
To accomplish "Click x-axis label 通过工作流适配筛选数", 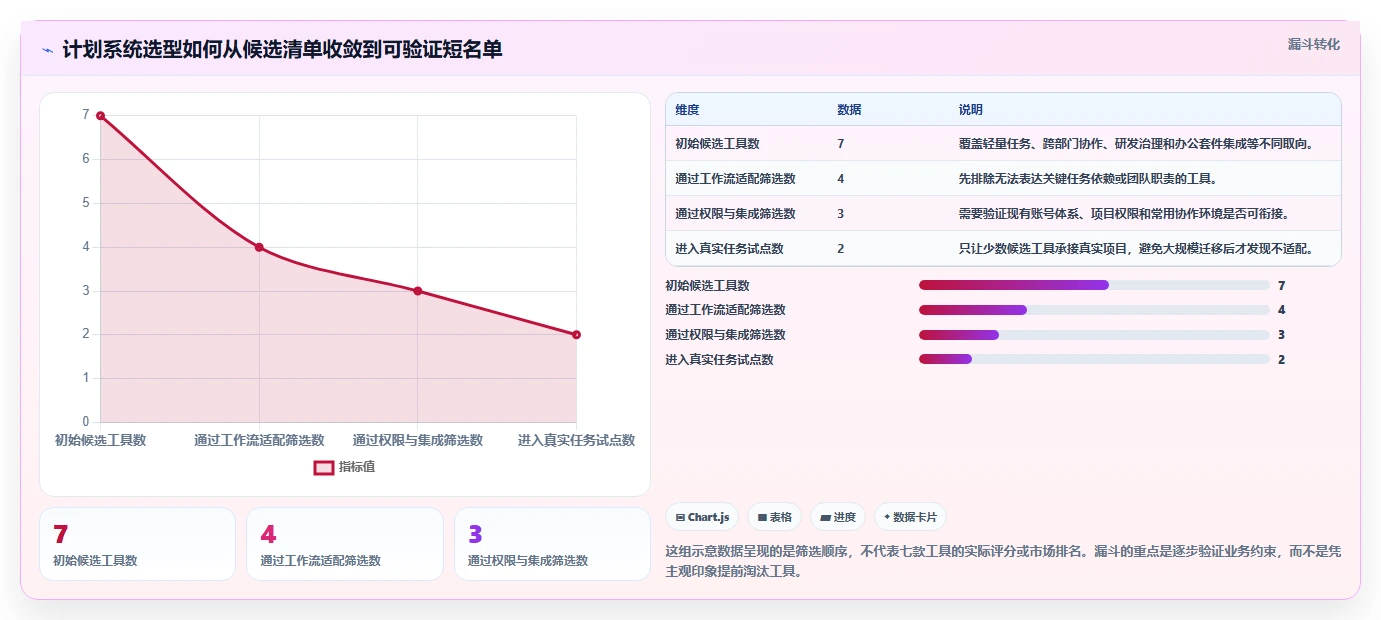I will [259, 440].
